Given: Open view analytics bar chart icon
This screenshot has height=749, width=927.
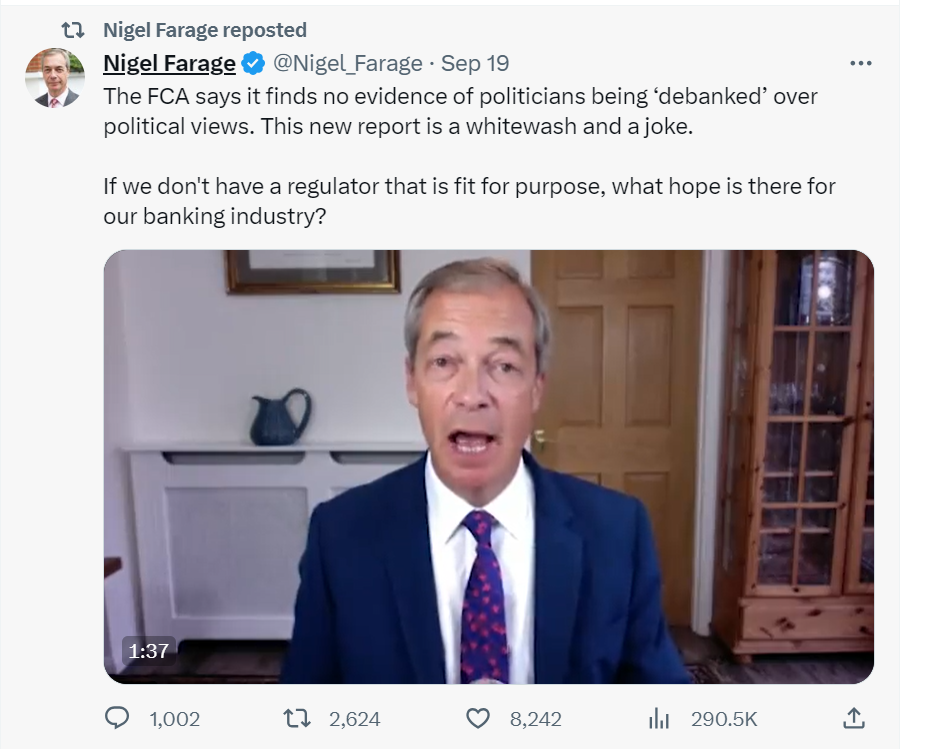Looking at the screenshot, I should pyautogui.click(x=659, y=718).
